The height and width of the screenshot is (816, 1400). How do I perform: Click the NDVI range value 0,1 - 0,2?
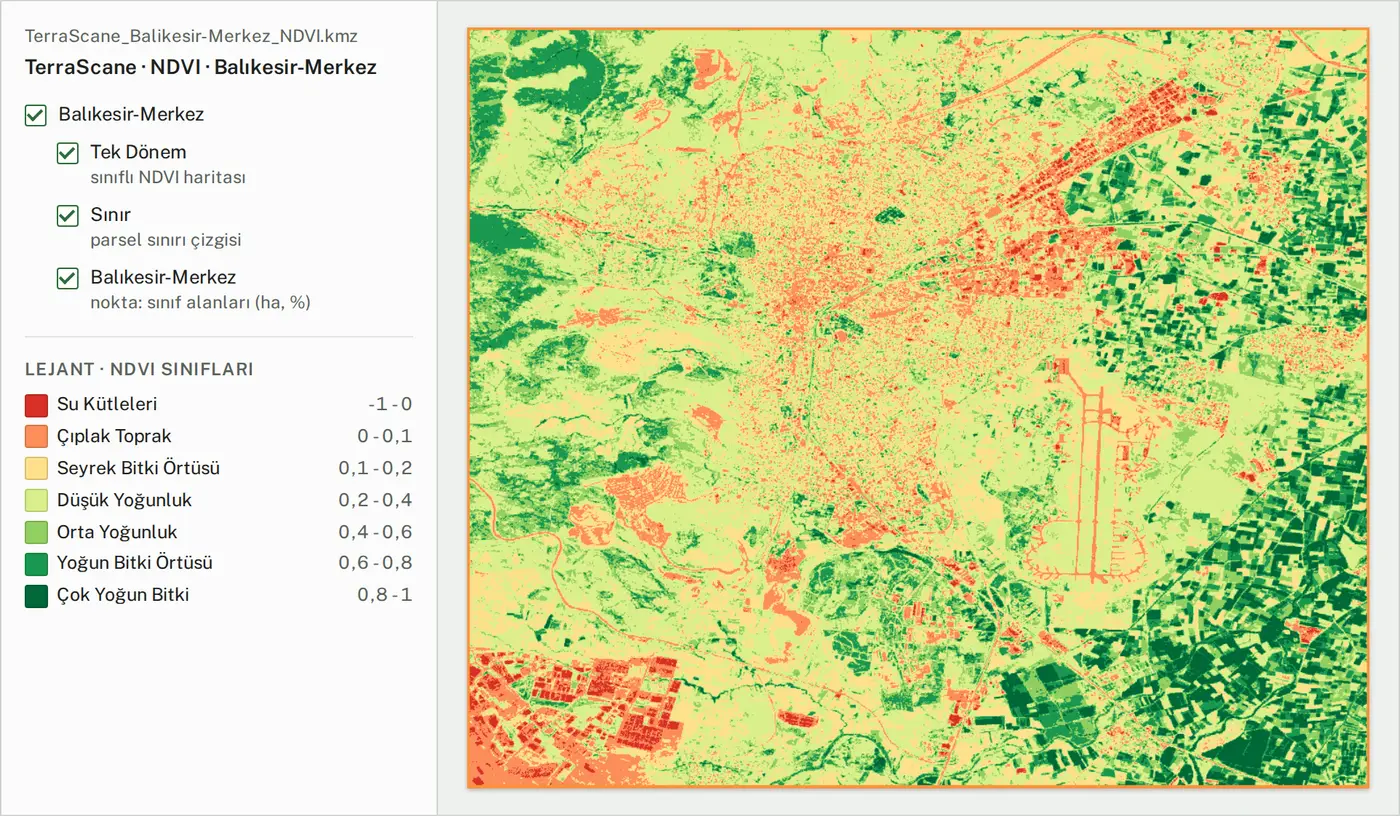[x=375, y=468]
